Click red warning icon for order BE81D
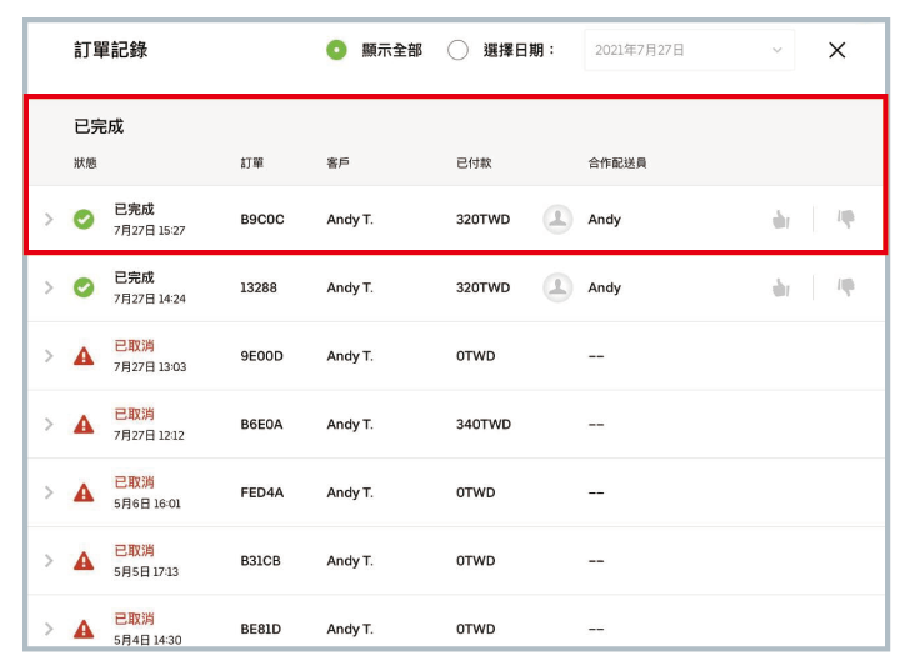This screenshot has width=906, height=665. pyautogui.click(x=84, y=629)
